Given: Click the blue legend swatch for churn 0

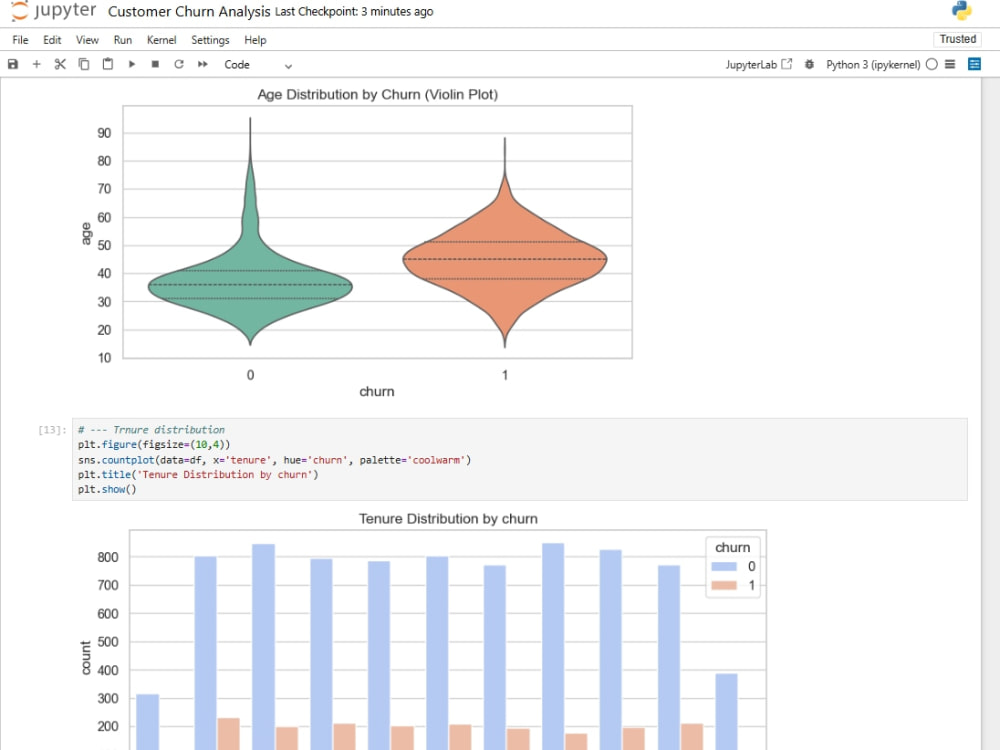Looking at the screenshot, I should (x=724, y=566).
